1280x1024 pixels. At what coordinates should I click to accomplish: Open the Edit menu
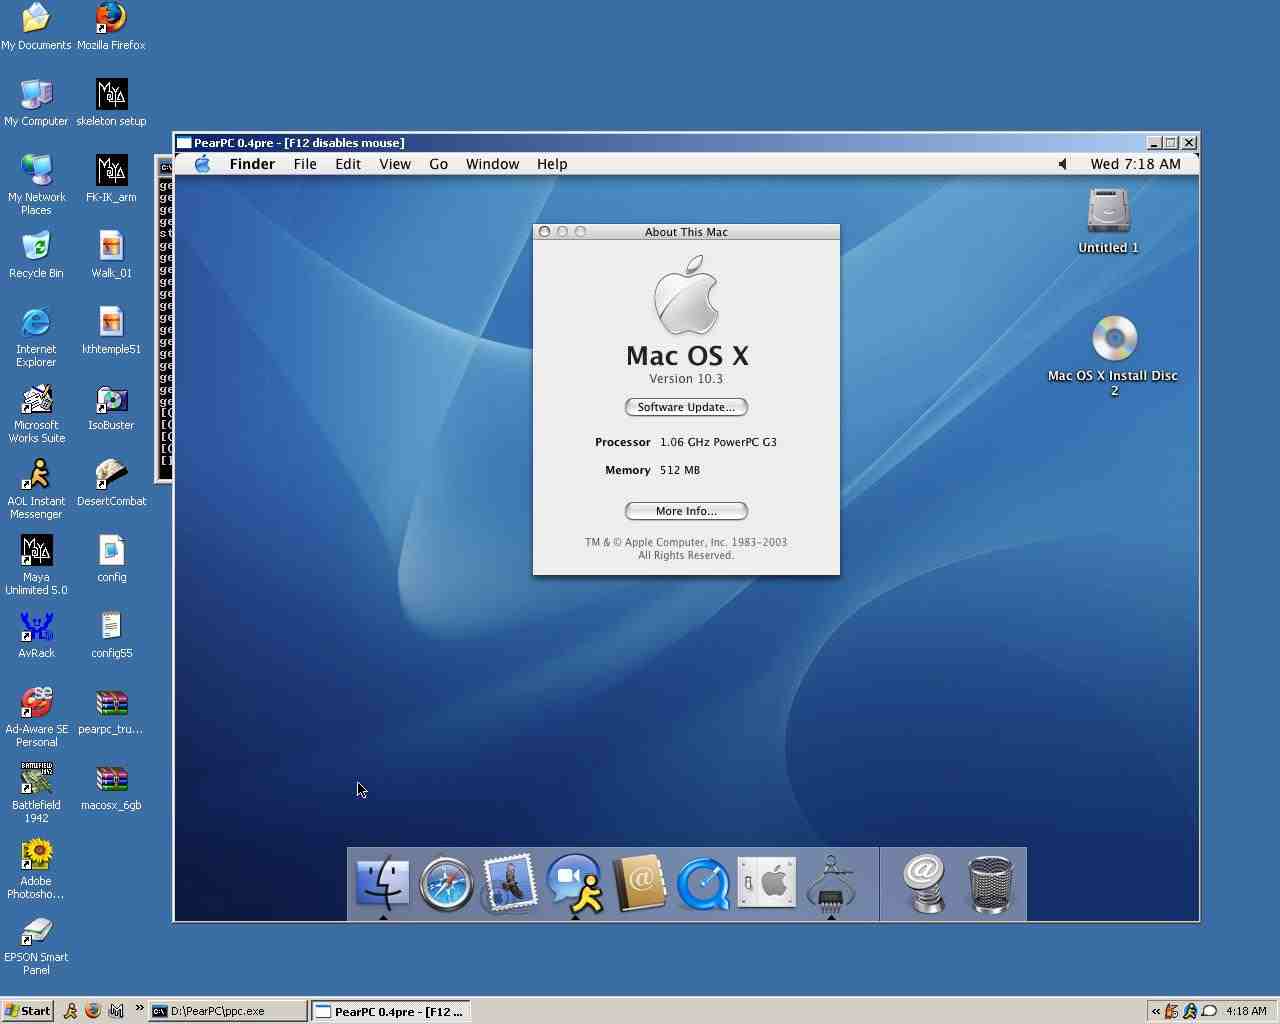click(x=348, y=164)
